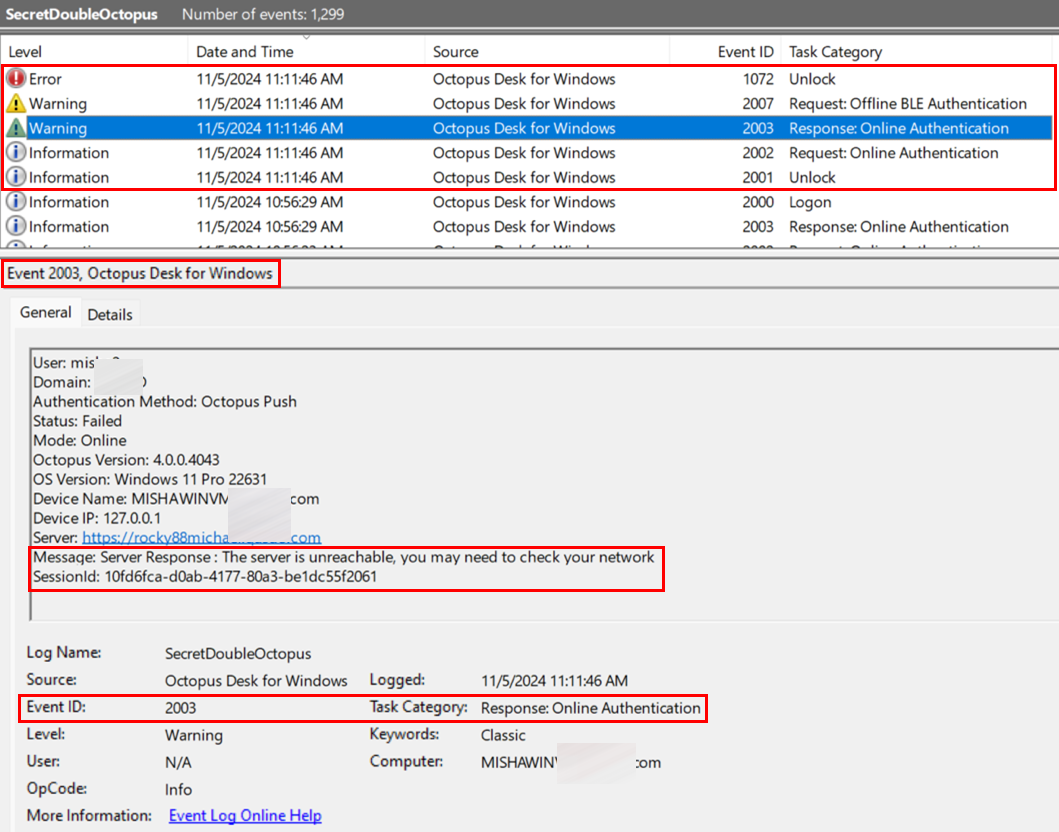Select the Error row with Unlock category
The height and width of the screenshot is (832, 1059).
[527, 79]
